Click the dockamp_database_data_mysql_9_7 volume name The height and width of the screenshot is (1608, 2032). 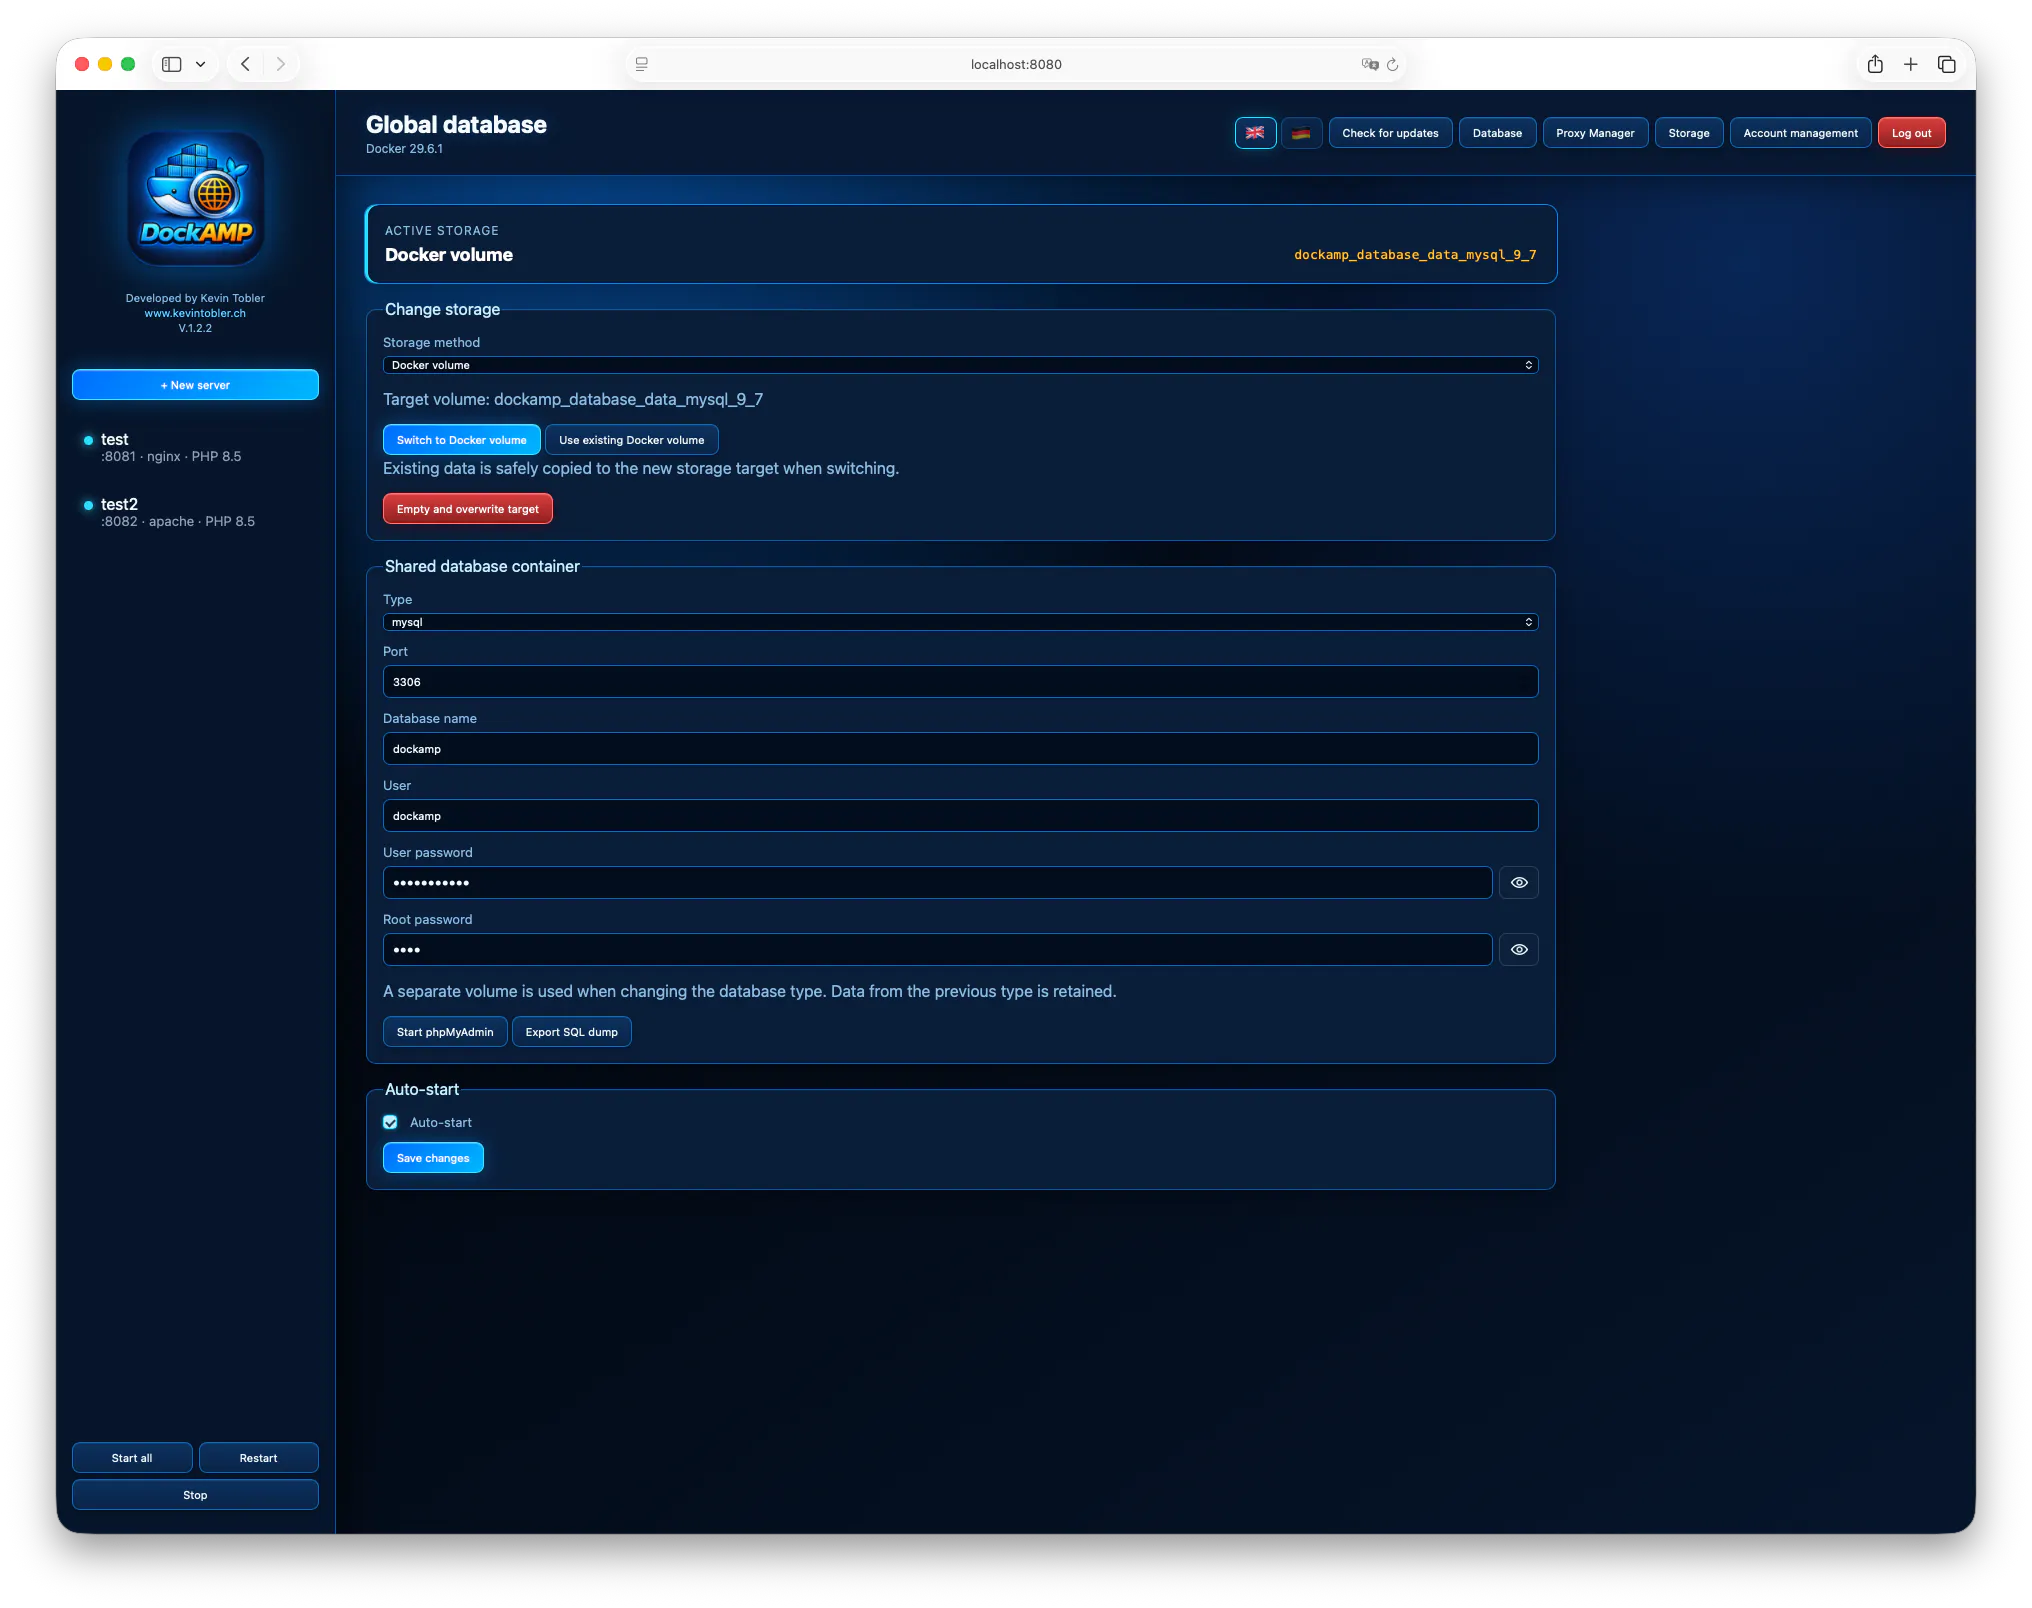pos(1415,255)
